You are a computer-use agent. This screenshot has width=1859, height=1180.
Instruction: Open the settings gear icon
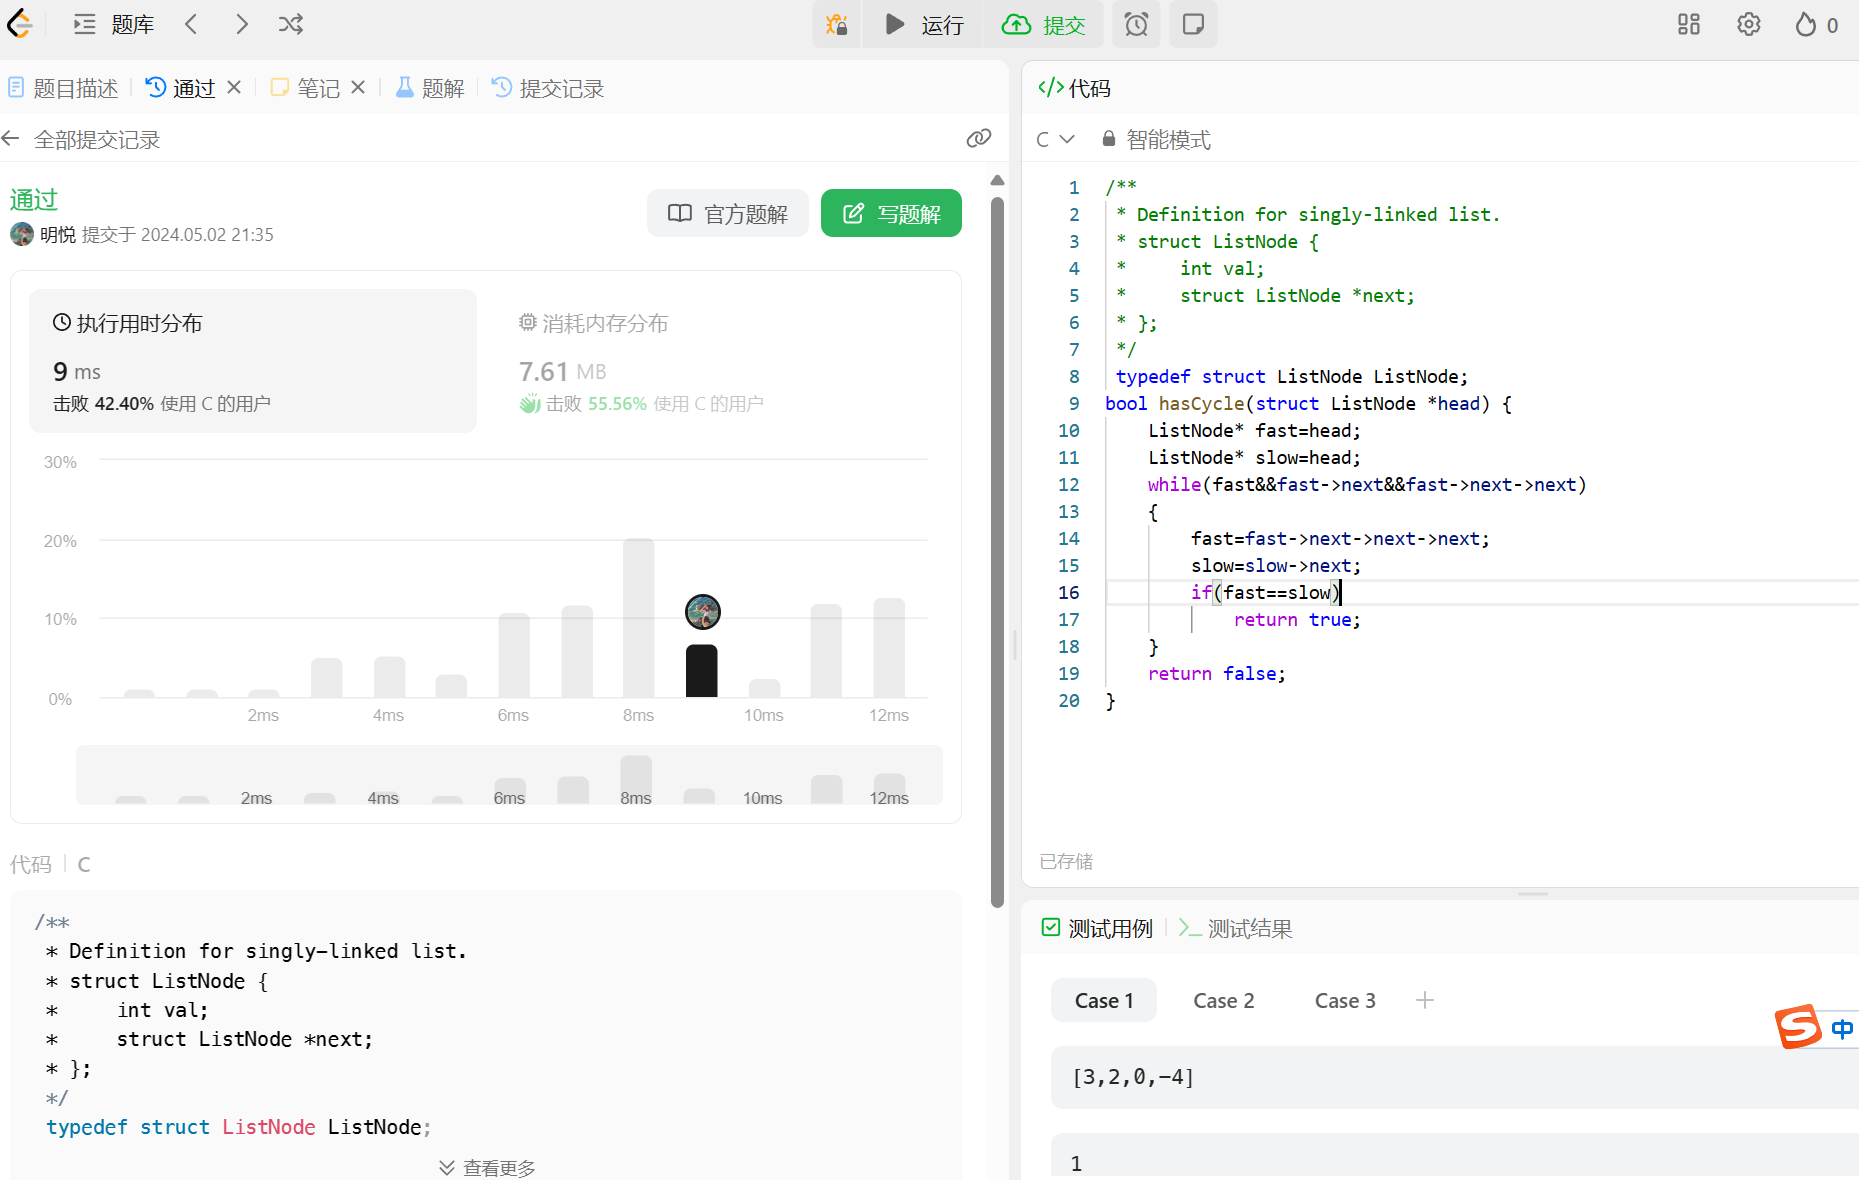[x=1748, y=24]
